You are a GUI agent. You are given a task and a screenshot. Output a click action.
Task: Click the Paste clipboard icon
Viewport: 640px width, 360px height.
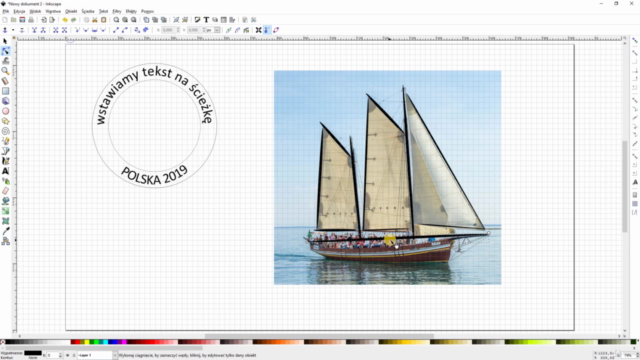point(104,20)
